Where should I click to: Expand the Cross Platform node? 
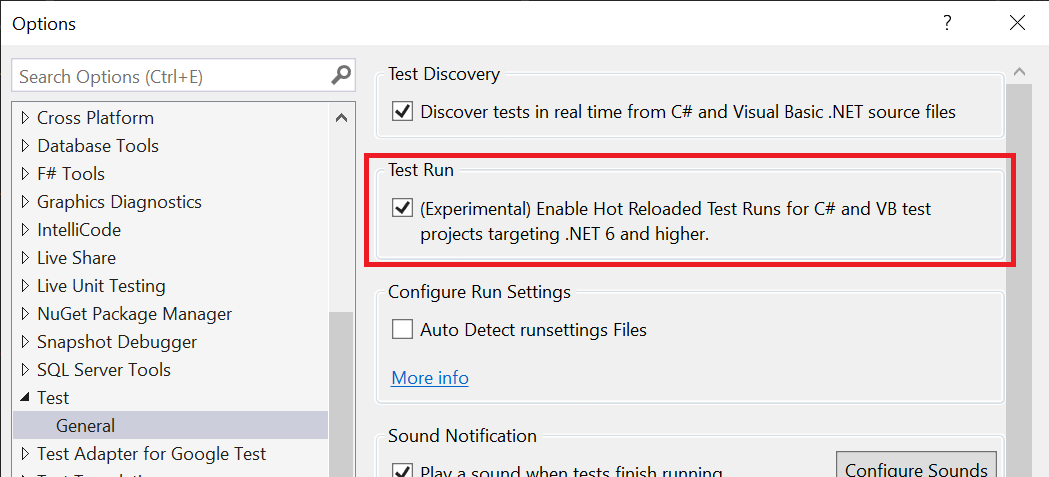25,118
